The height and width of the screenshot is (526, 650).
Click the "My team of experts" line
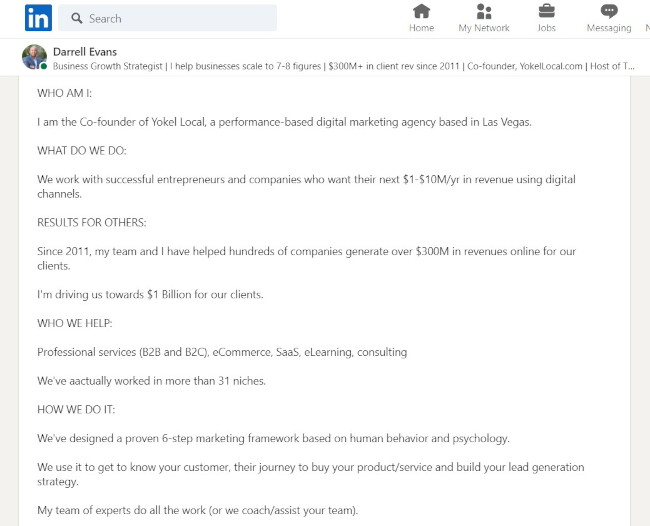click(x=197, y=510)
